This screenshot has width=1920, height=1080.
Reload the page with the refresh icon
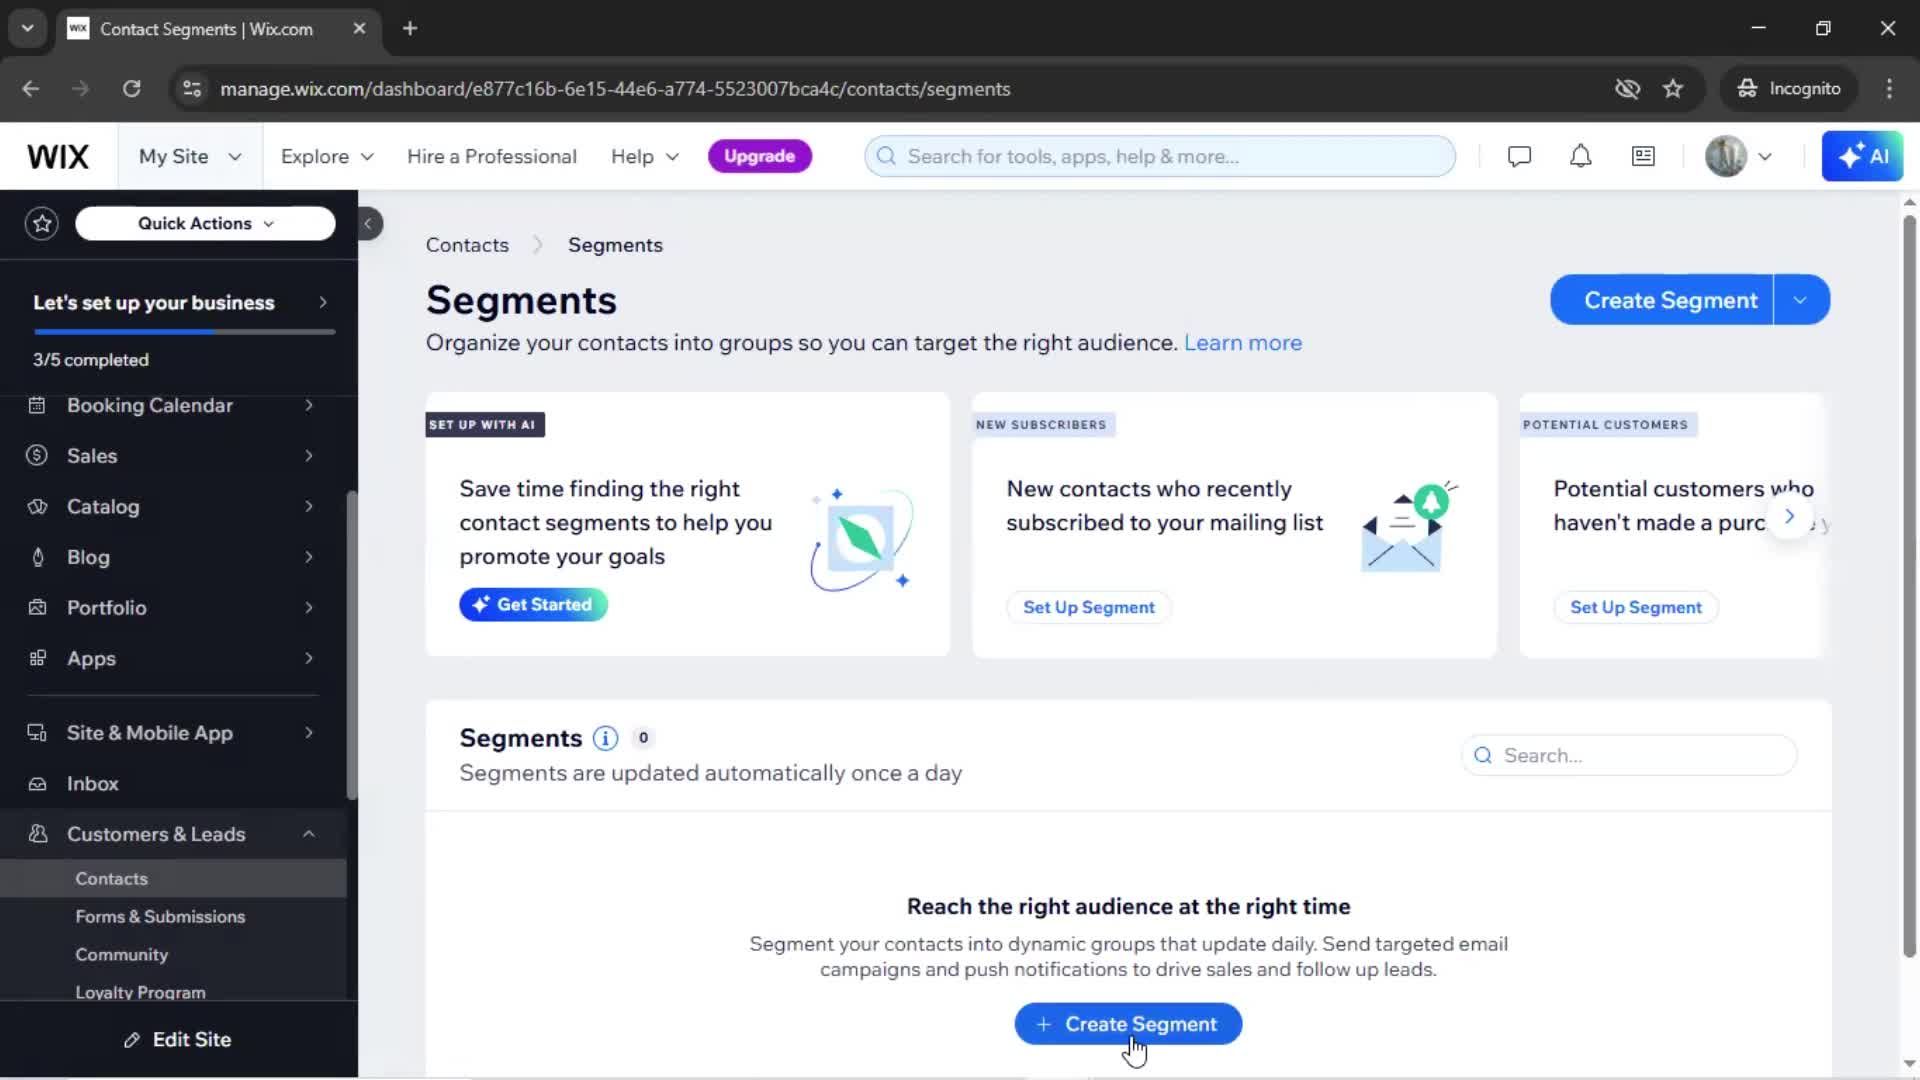coord(131,89)
